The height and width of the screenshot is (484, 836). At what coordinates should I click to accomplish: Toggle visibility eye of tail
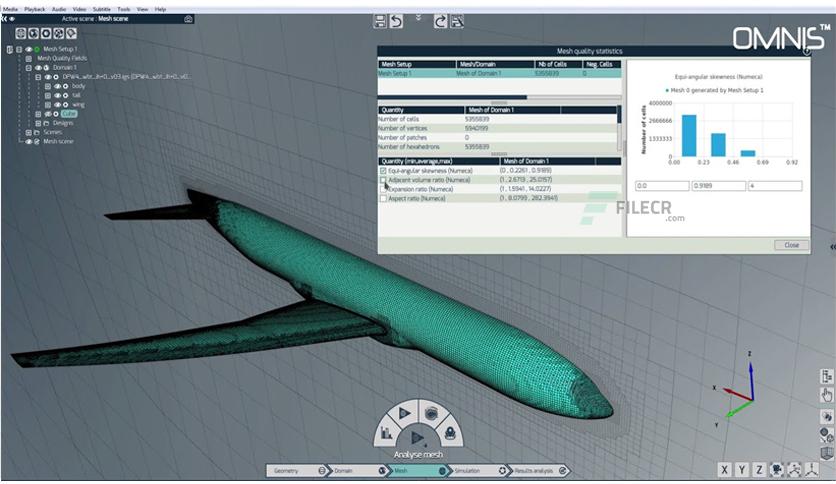coord(58,95)
